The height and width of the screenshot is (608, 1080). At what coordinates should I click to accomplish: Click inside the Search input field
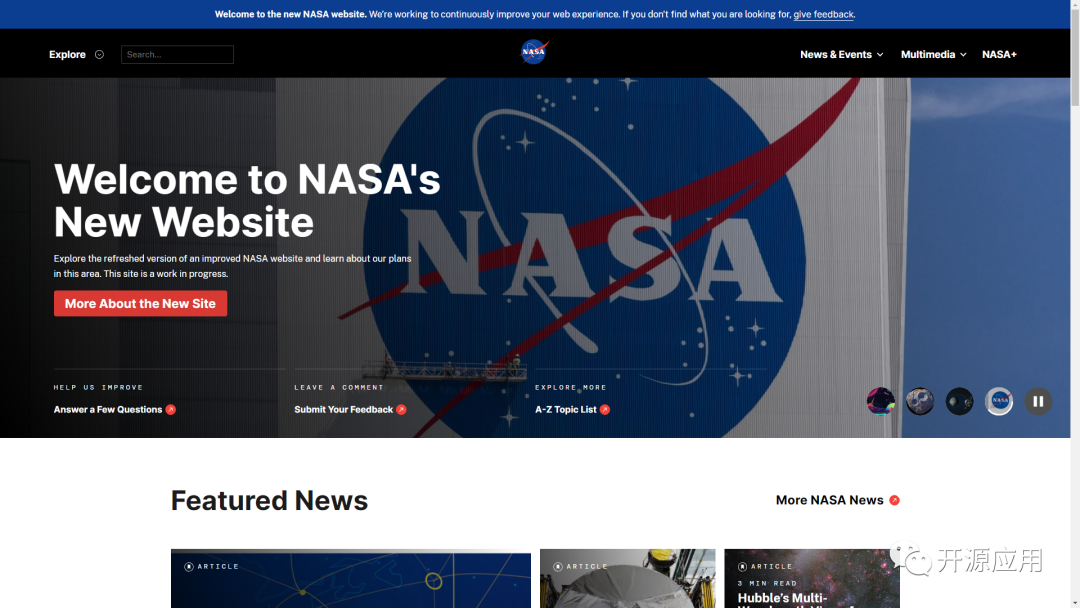pos(177,54)
